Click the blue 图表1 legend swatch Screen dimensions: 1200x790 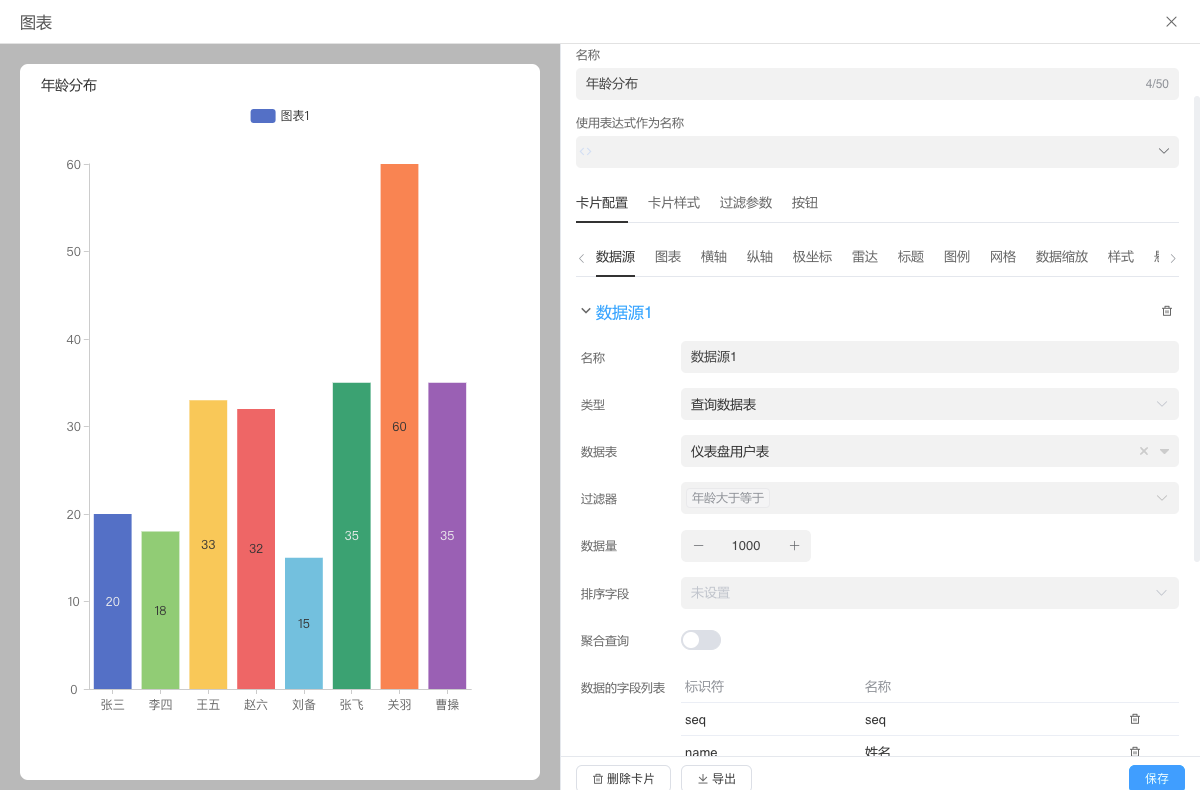tap(262, 116)
